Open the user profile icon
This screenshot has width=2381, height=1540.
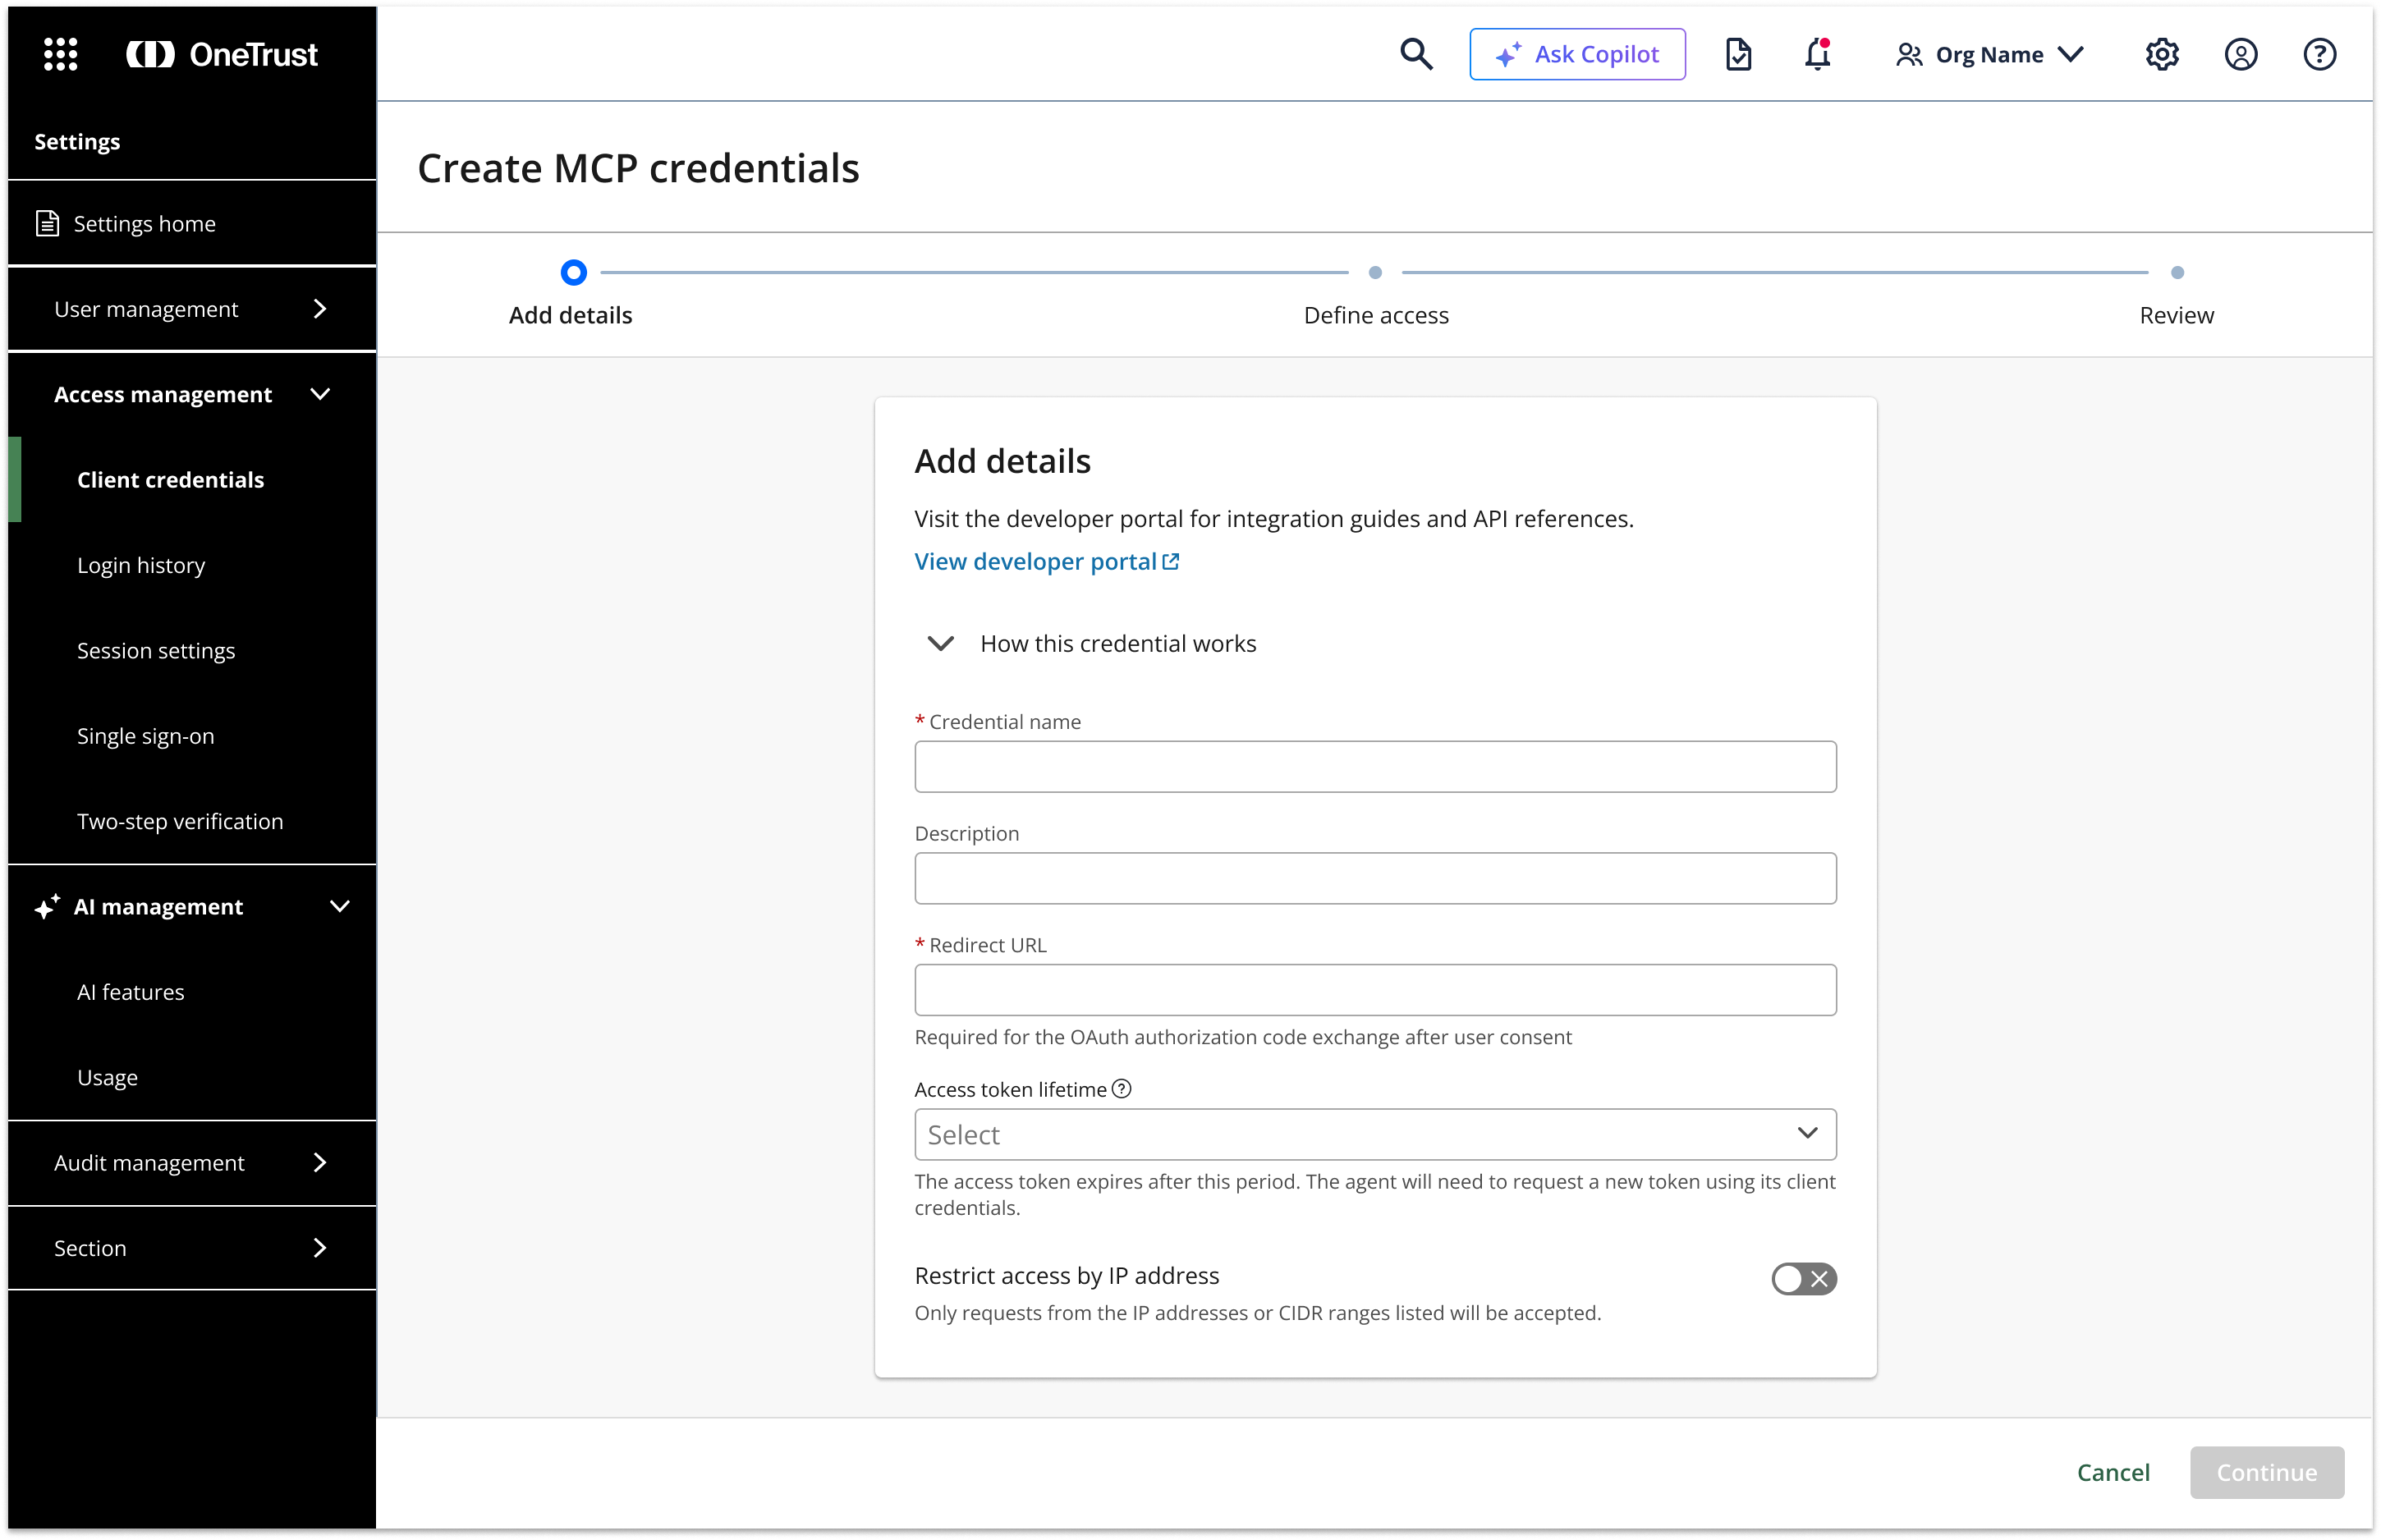point(2240,54)
